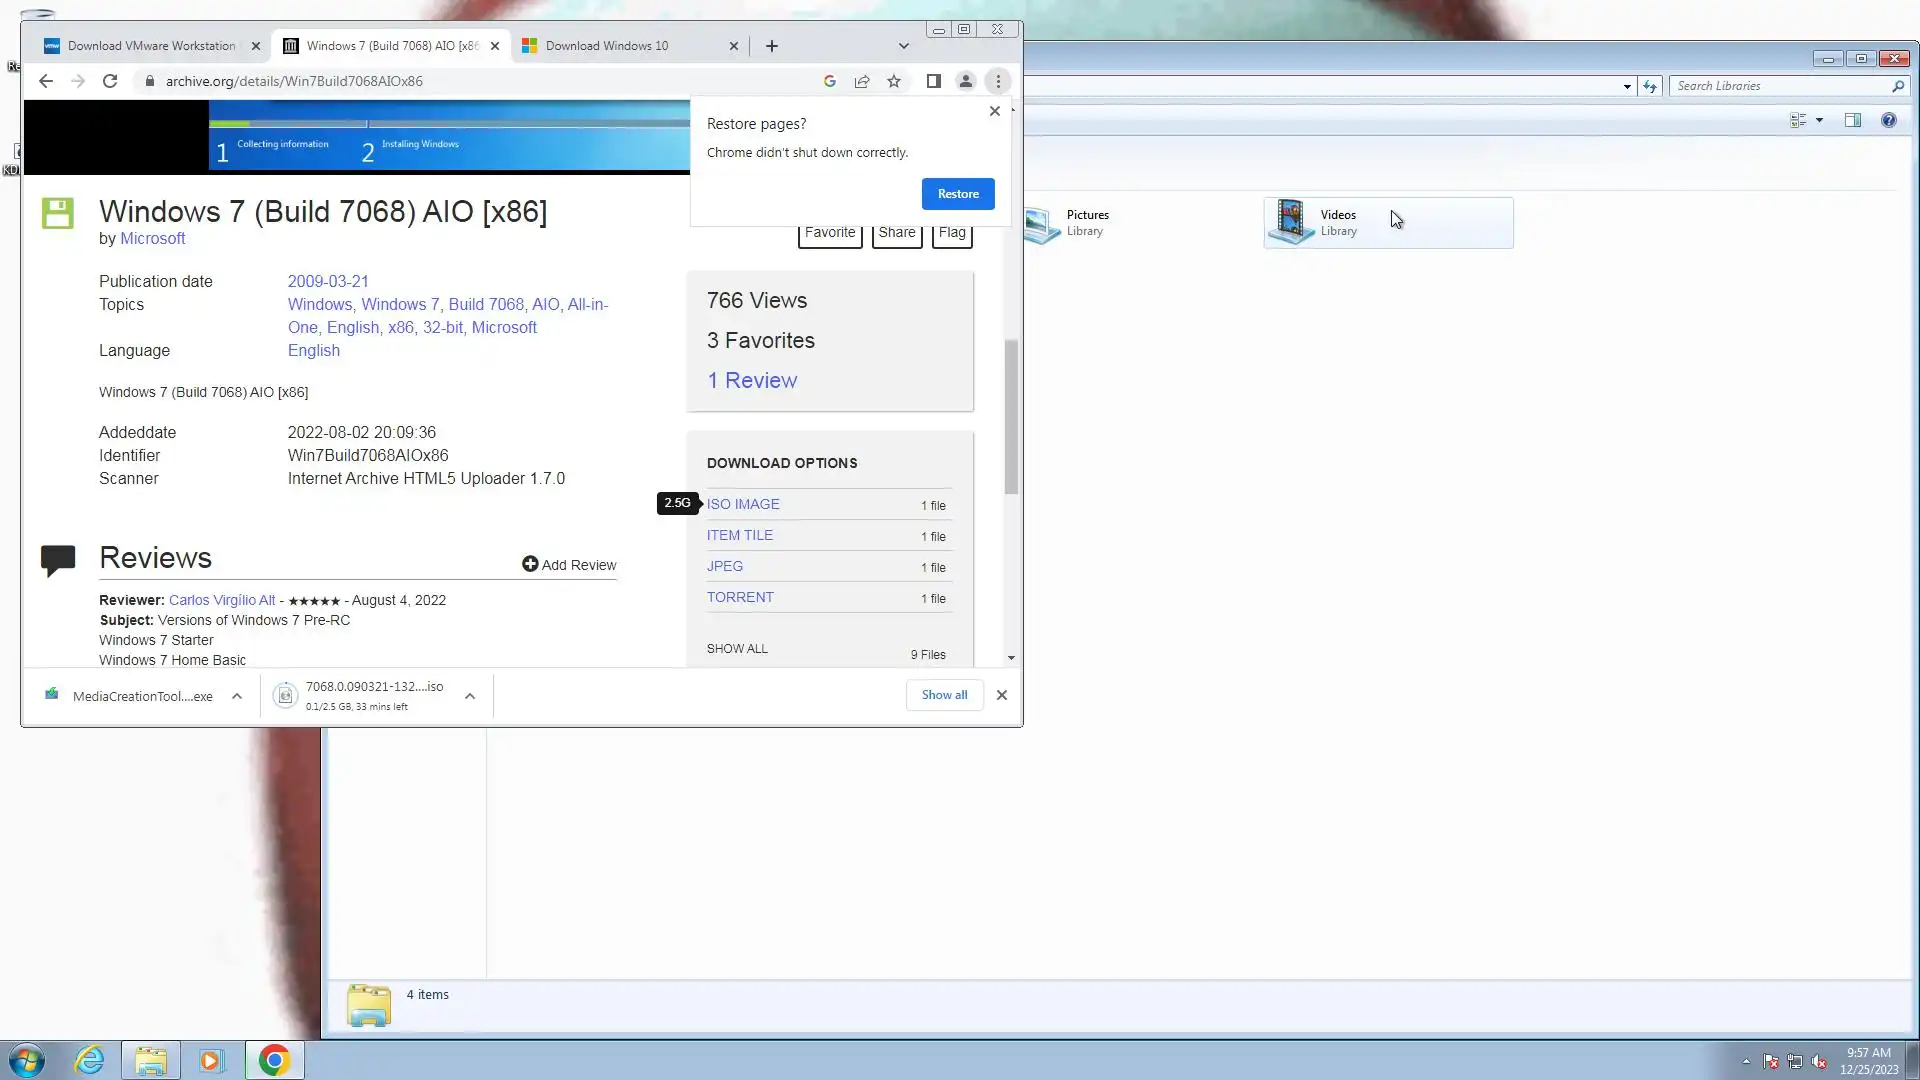Open Internet Explorer from taskbar
This screenshot has height=1080, width=1920.
pos(90,1060)
